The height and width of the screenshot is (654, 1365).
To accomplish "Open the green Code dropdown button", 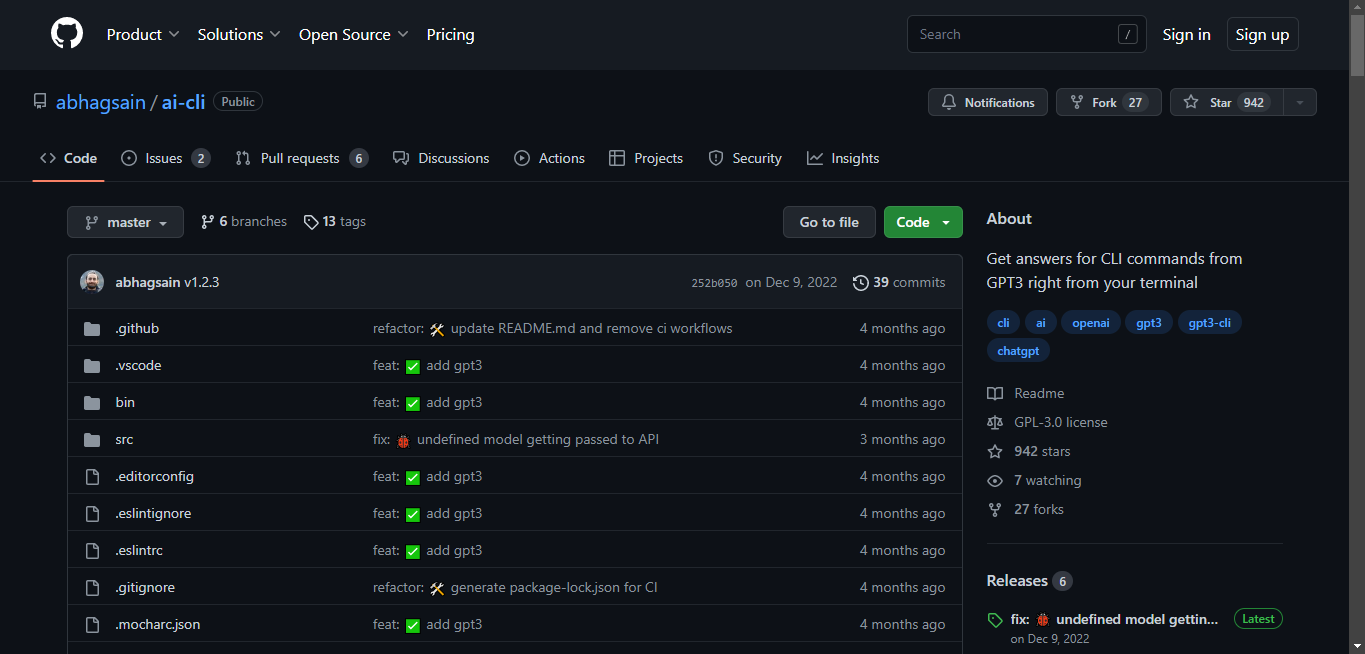I will click(923, 222).
